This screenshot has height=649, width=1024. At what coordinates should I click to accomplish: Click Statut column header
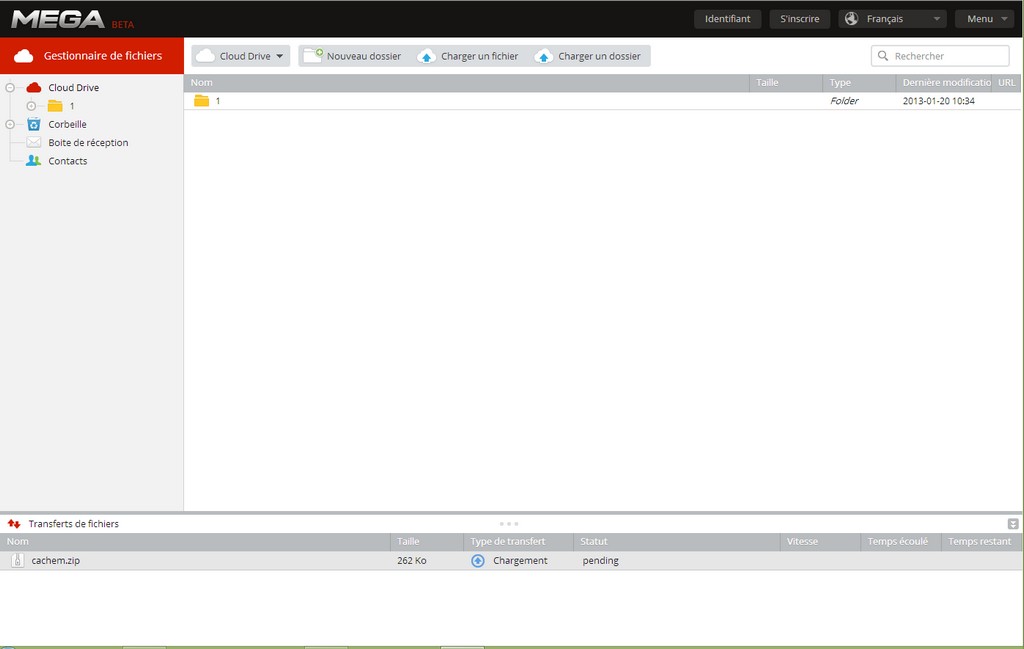click(677, 541)
